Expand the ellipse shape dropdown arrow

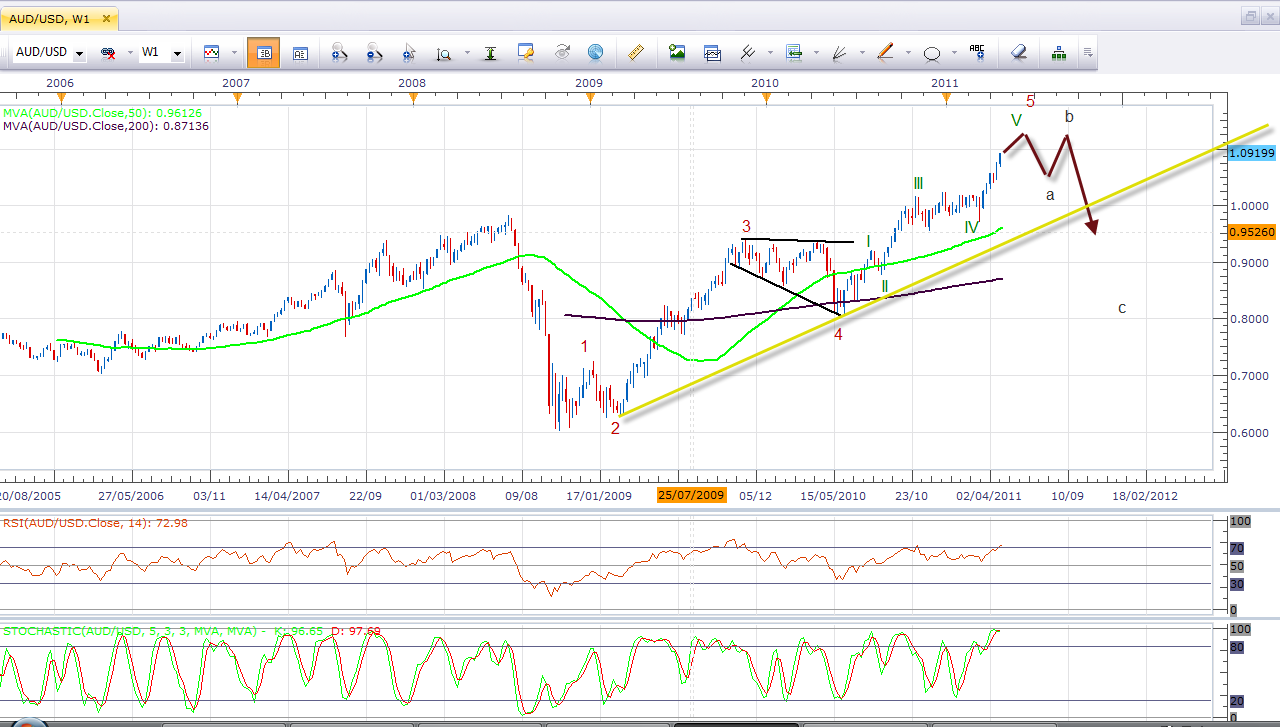954,52
